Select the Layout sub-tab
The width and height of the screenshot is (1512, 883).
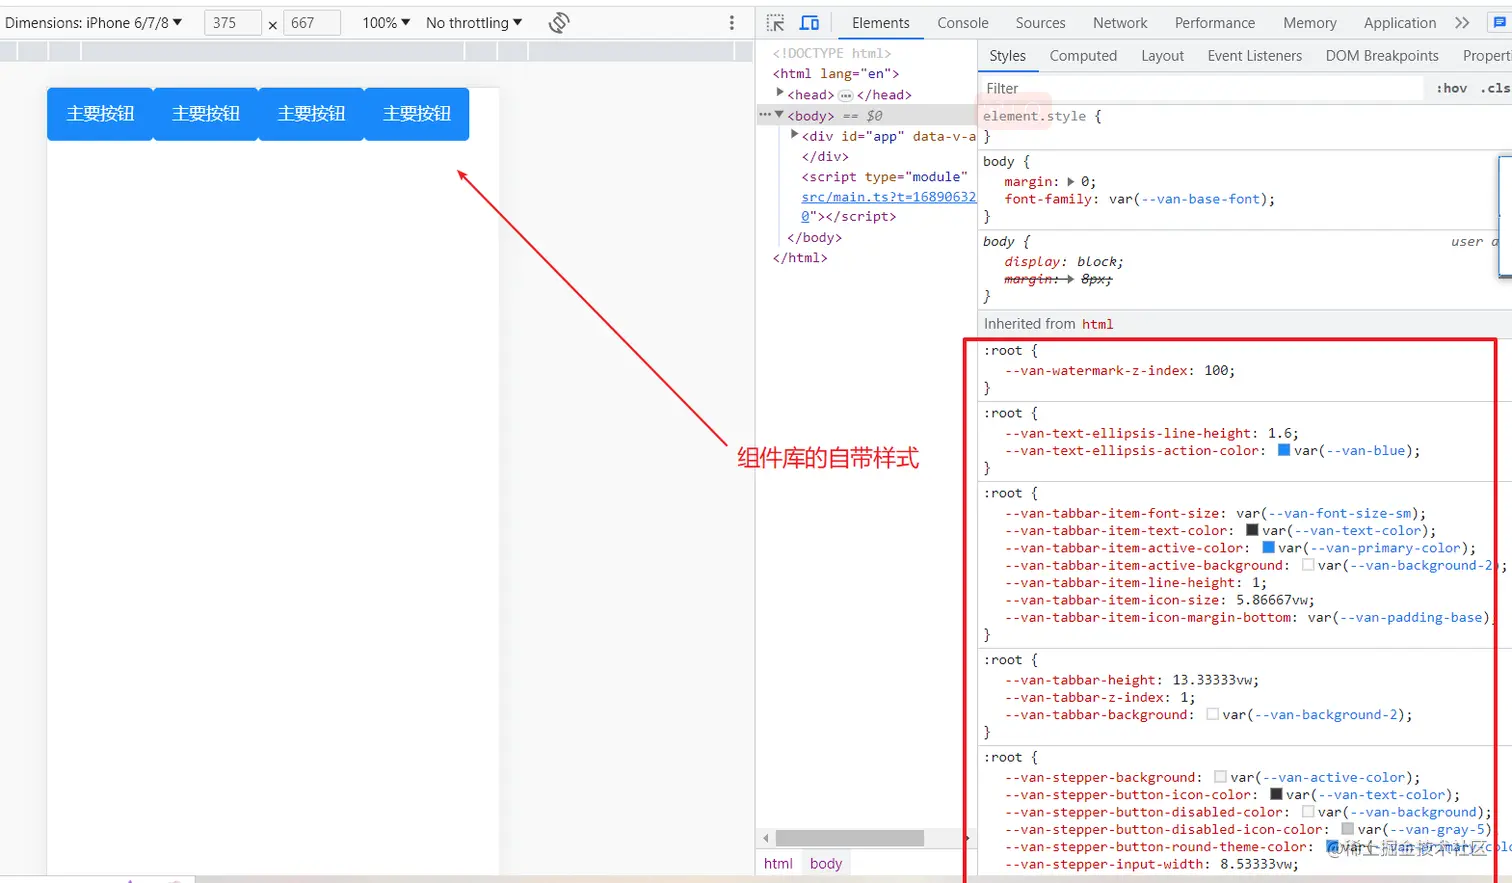coord(1162,56)
